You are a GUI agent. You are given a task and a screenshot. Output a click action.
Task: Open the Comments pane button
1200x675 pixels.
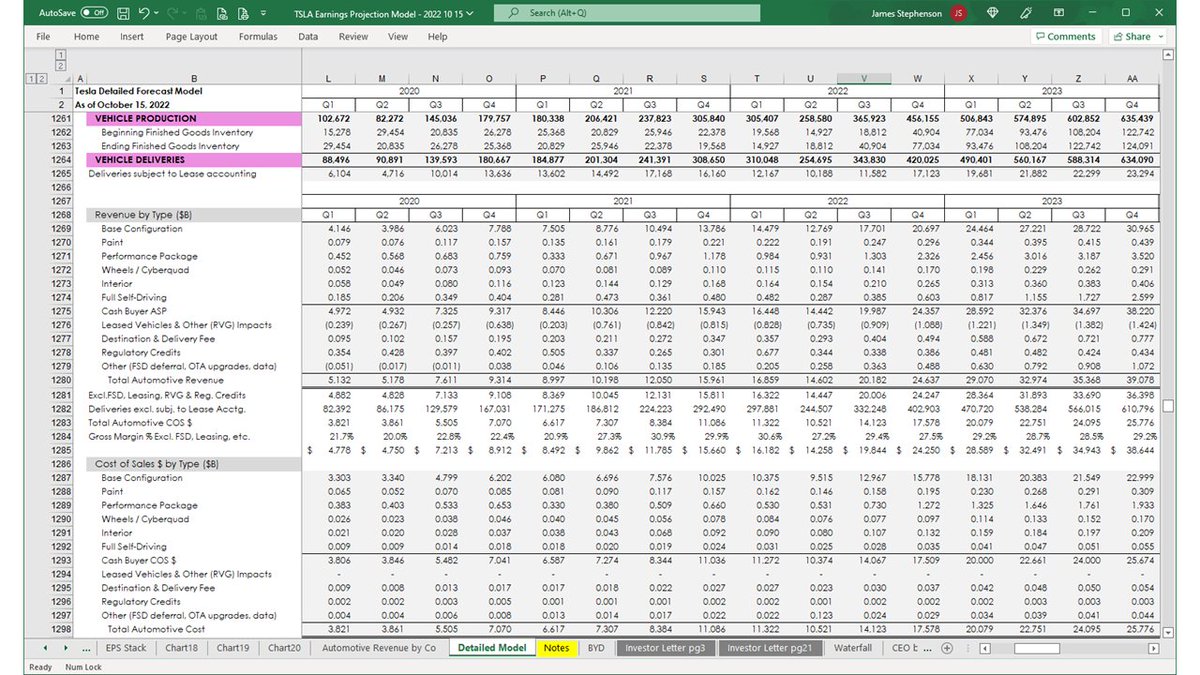pos(1065,37)
